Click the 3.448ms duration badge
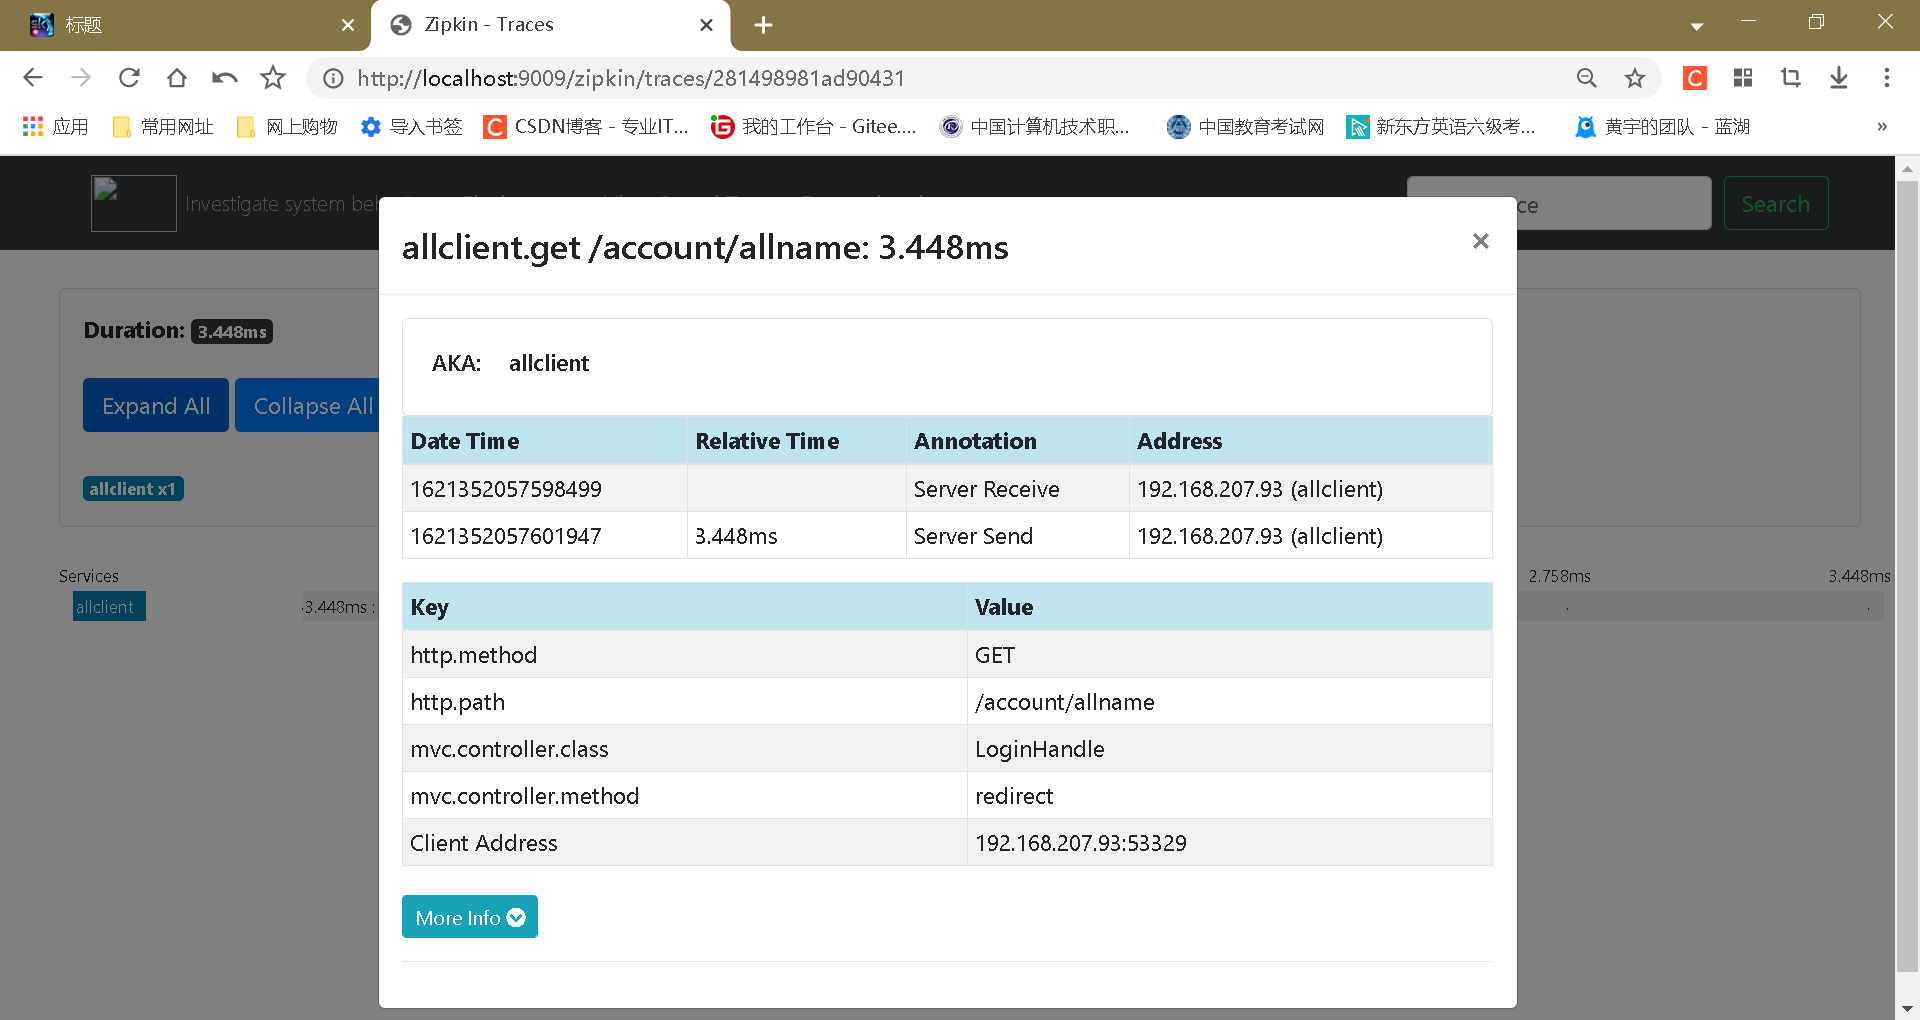Image resolution: width=1920 pixels, height=1020 pixels. [x=232, y=332]
